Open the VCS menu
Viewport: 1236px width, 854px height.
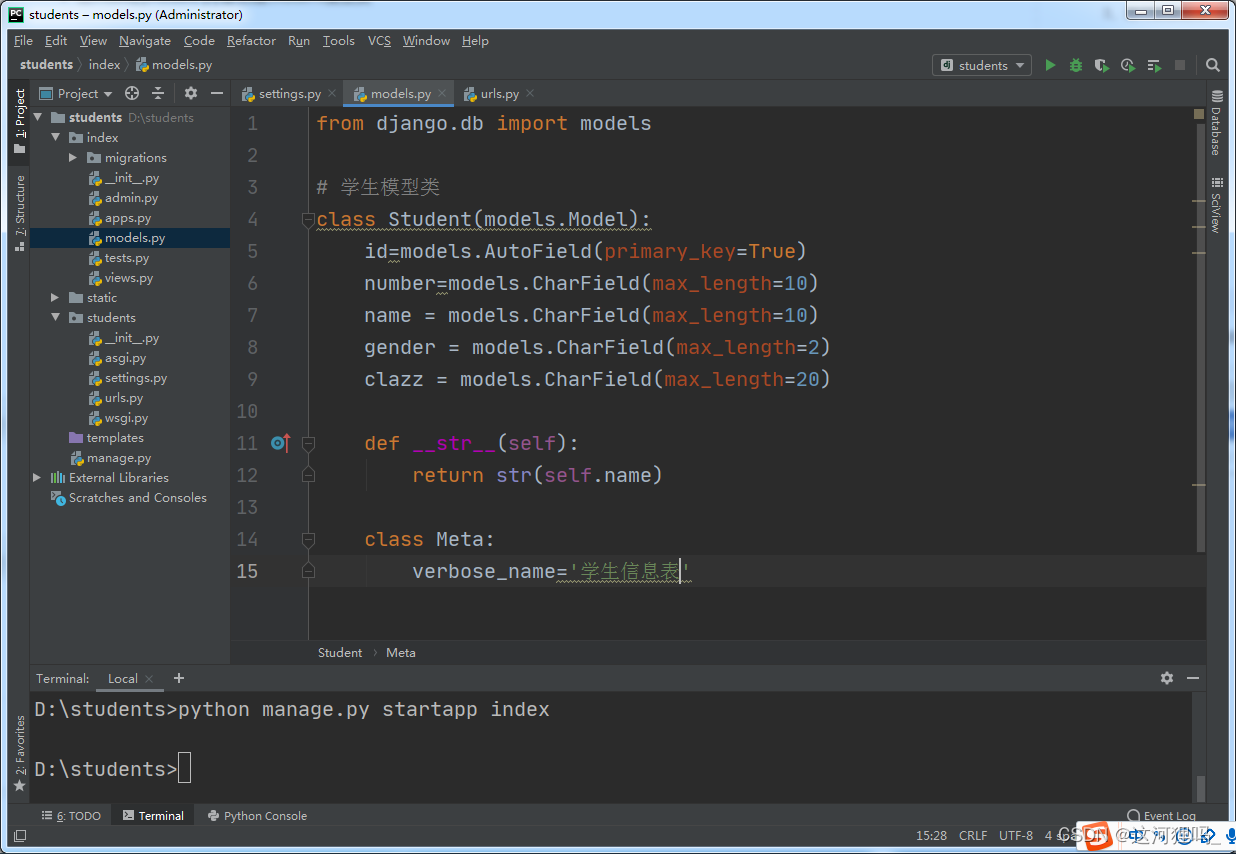click(x=379, y=40)
